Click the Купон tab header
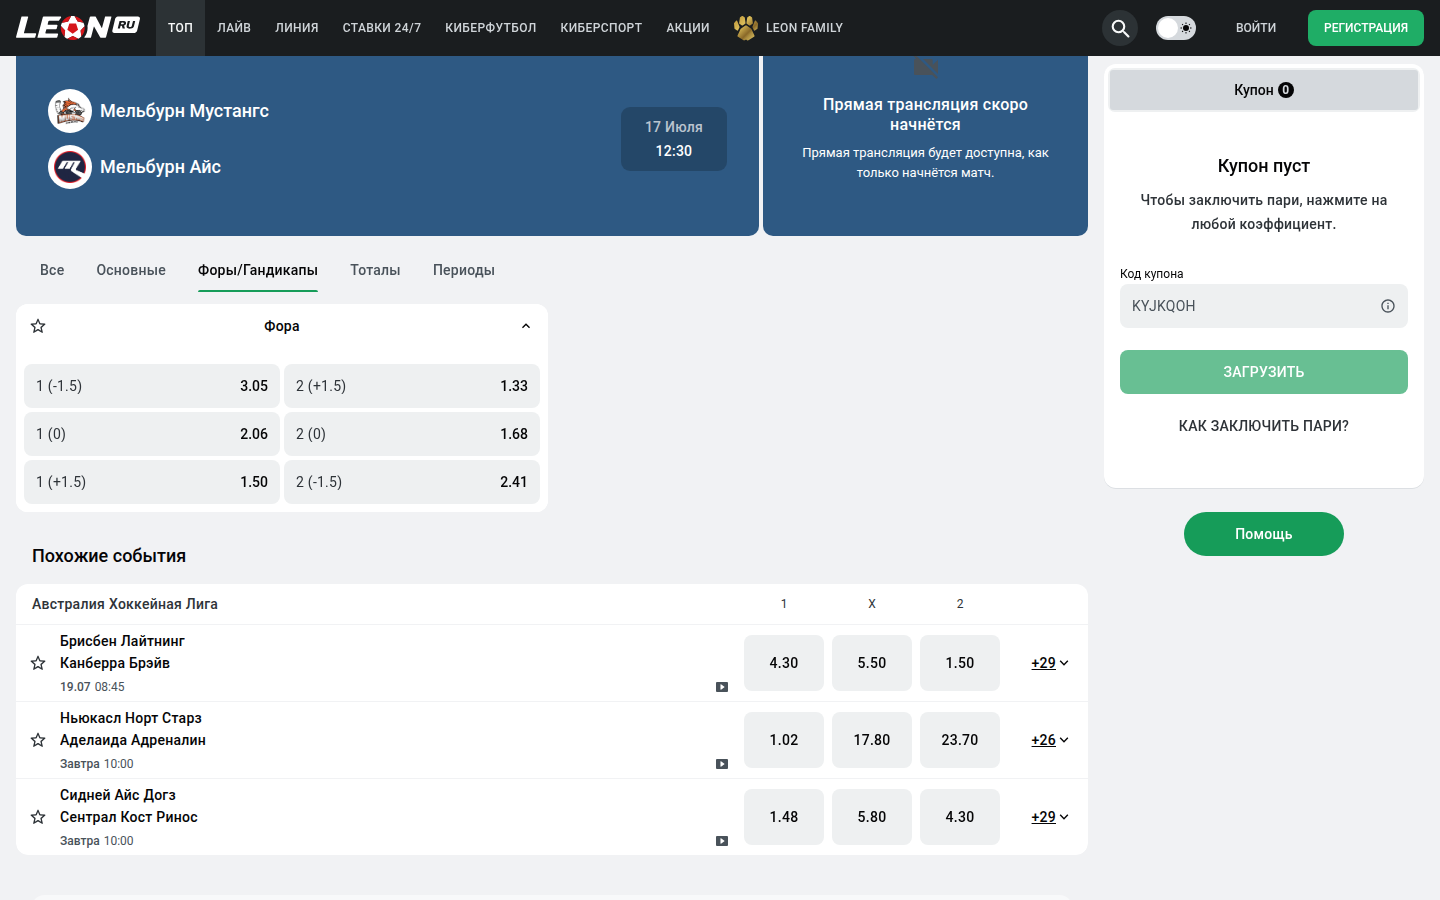This screenshot has height=900, width=1440. [x=1264, y=90]
